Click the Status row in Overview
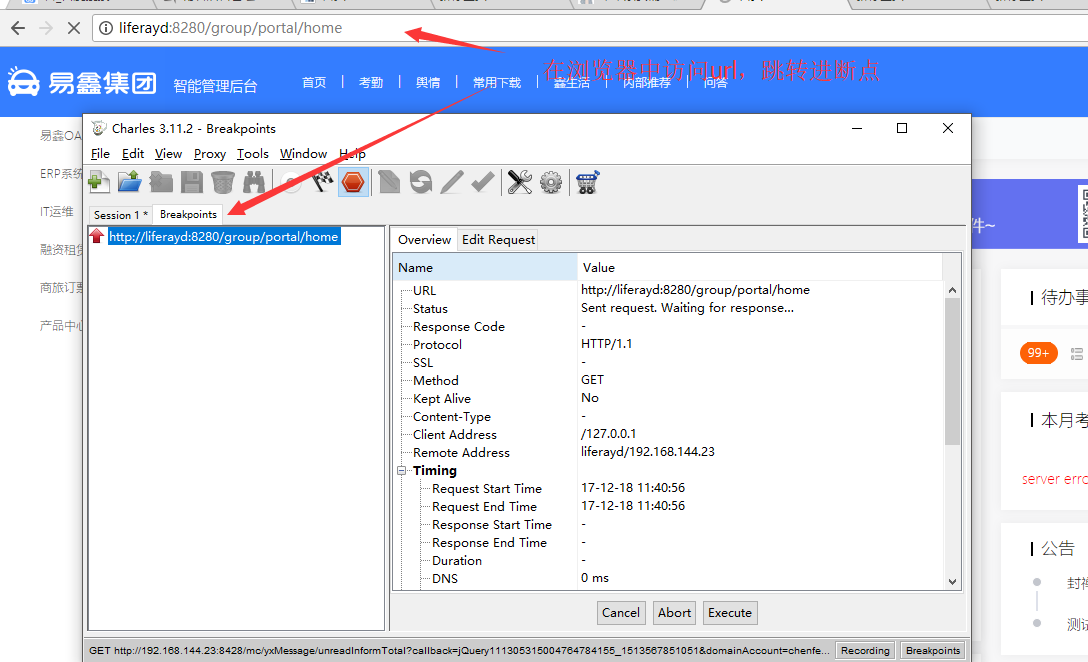Viewport: 1088px width, 662px height. click(x=668, y=308)
